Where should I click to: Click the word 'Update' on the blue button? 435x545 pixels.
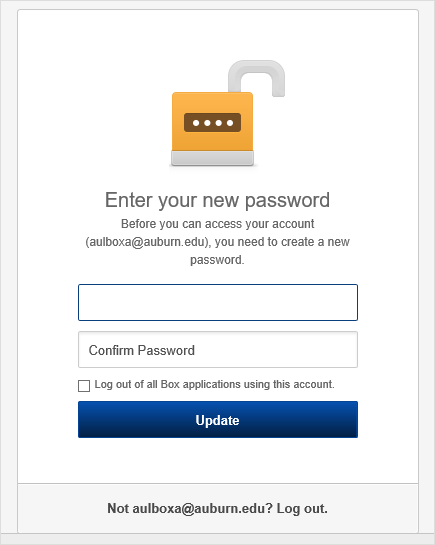point(218,420)
